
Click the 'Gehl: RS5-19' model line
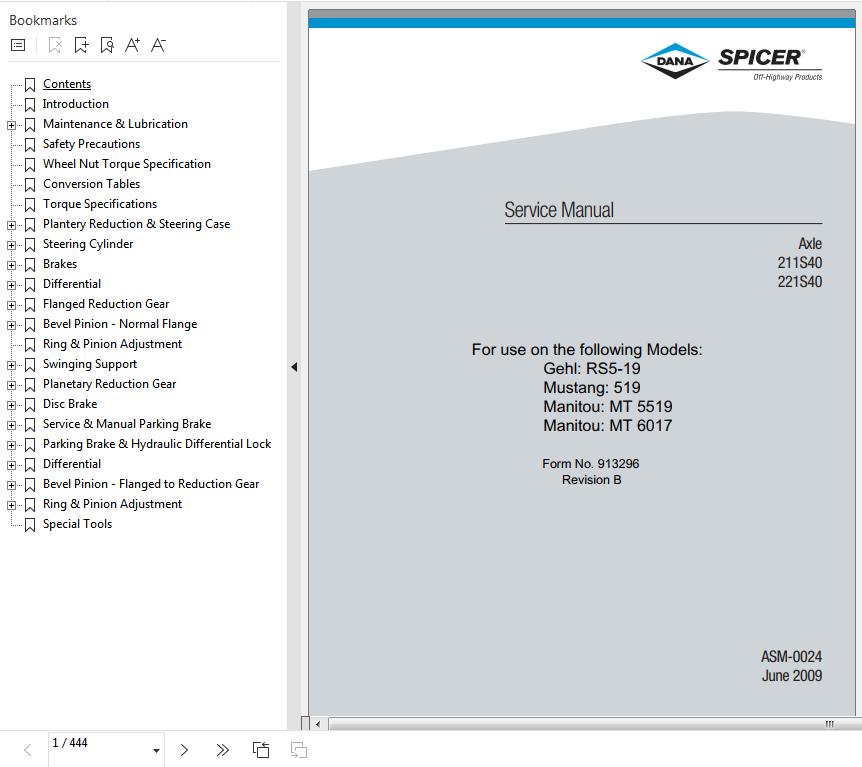(x=592, y=368)
